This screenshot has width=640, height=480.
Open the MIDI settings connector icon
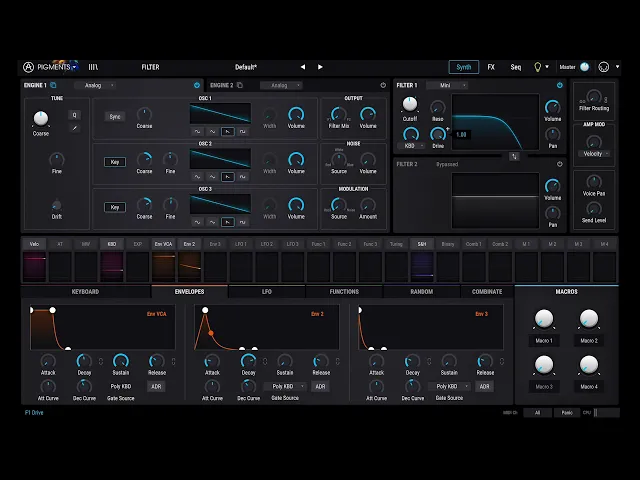603,67
